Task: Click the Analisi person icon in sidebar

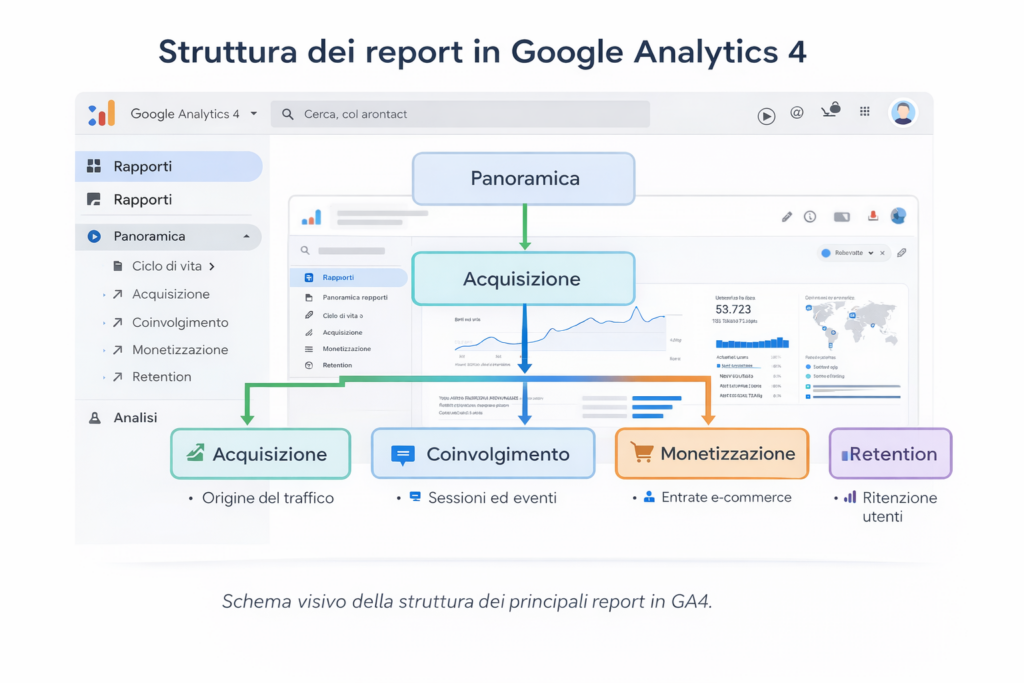Action: [95, 418]
